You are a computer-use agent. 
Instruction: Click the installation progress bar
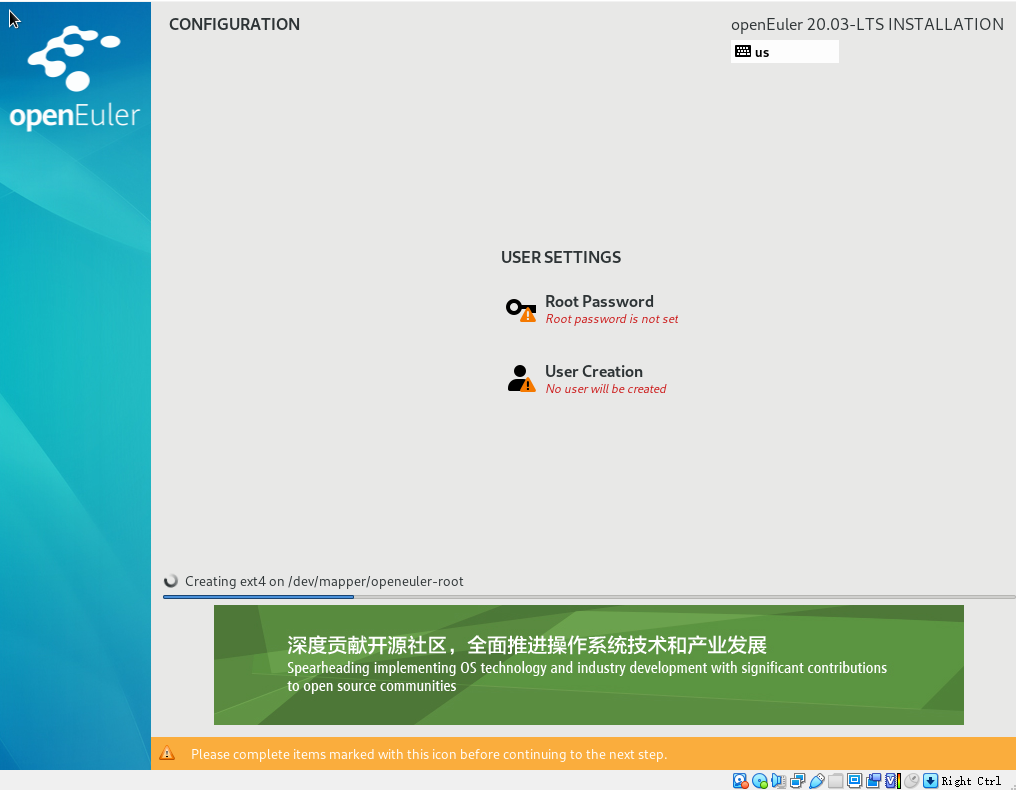588,597
